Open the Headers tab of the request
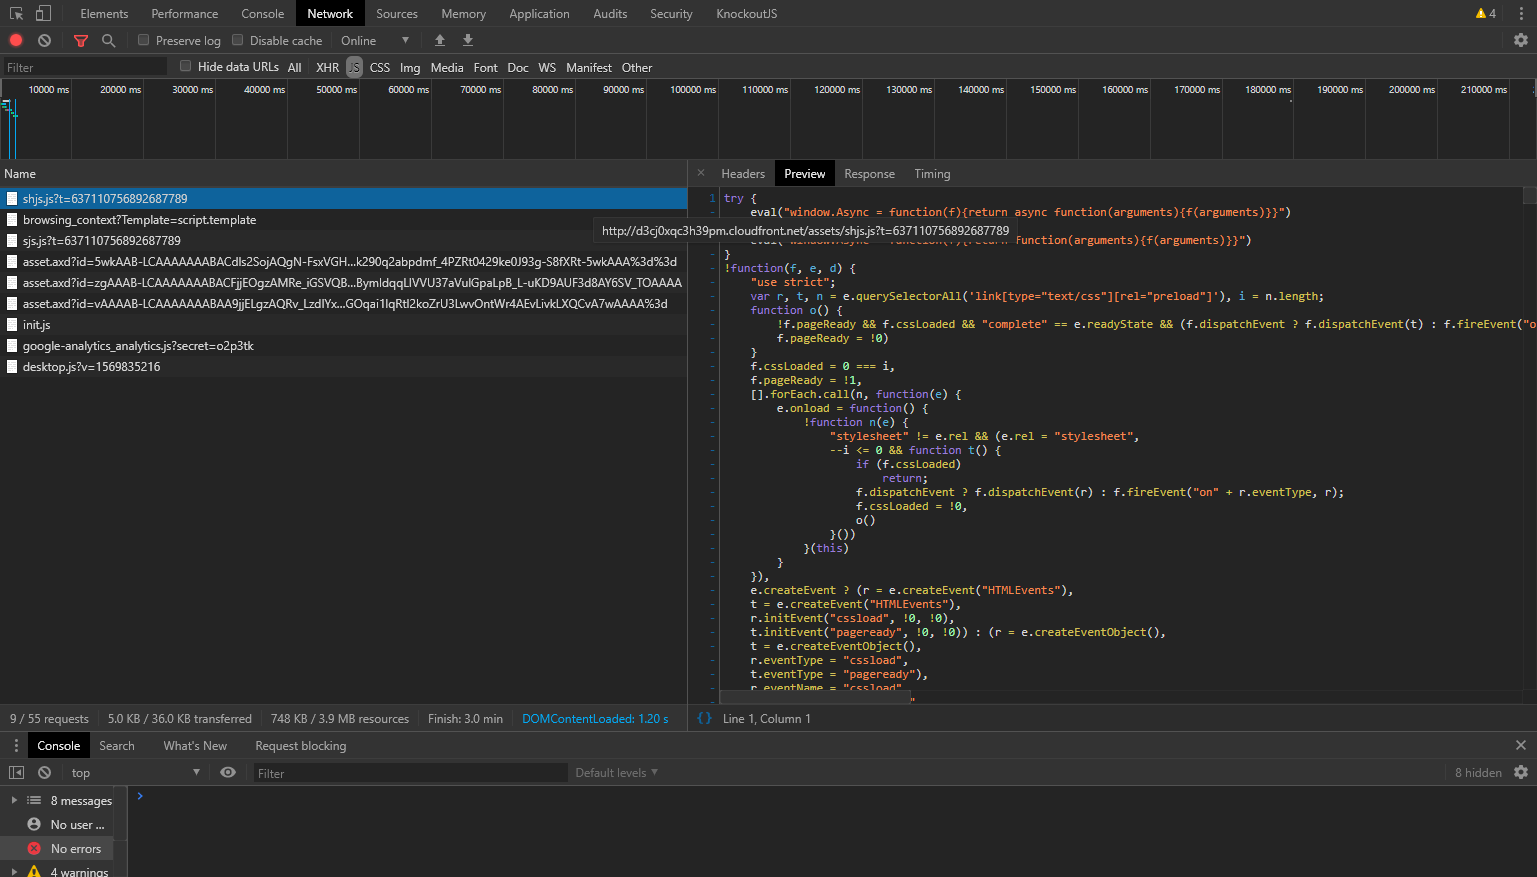 (743, 173)
